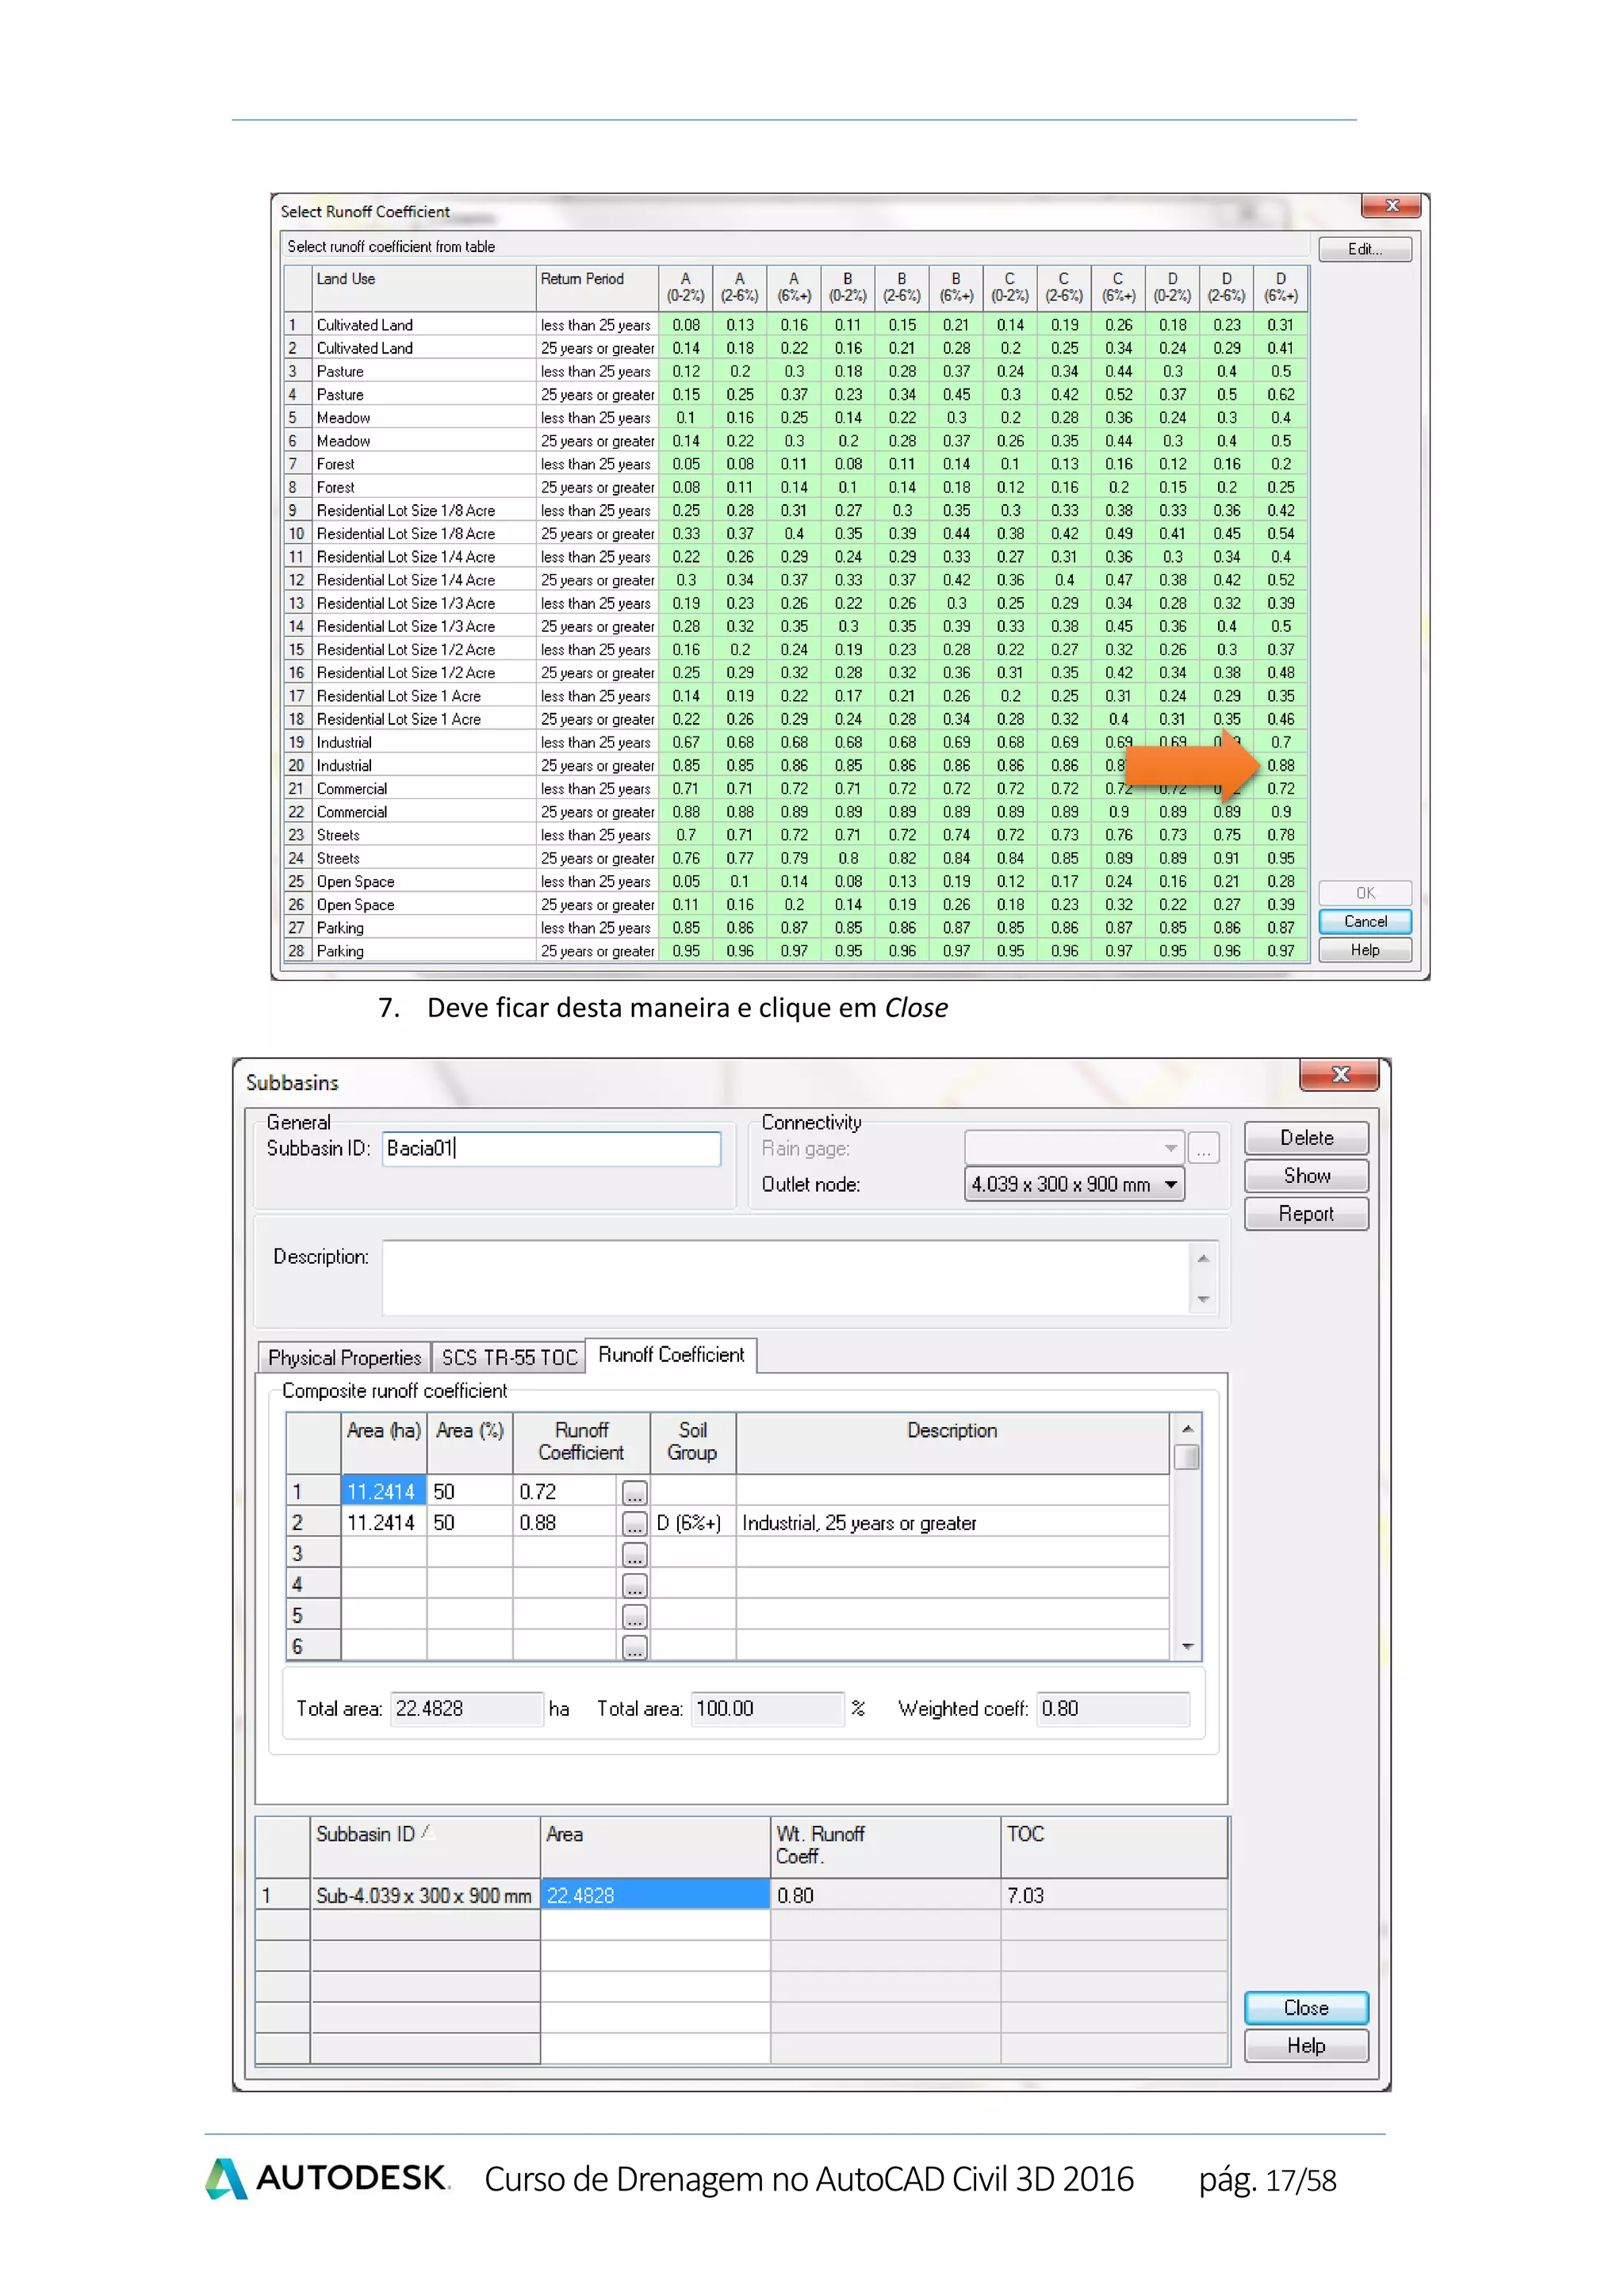
Task: Close the Subbasins window with the X button
Action: tap(1340, 1075)
